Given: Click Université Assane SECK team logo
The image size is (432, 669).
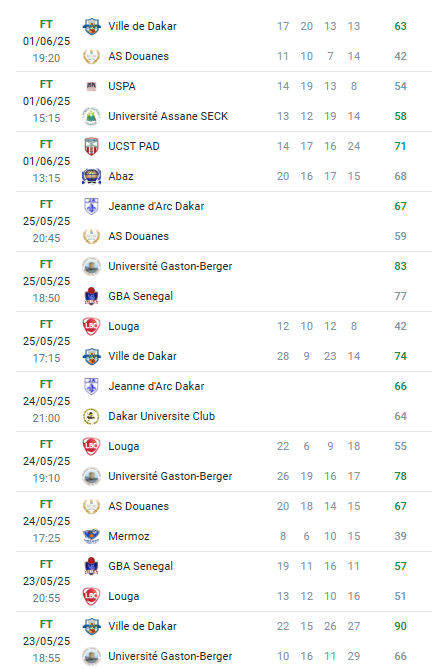Looking at the screenshot, I should point(91,116).
